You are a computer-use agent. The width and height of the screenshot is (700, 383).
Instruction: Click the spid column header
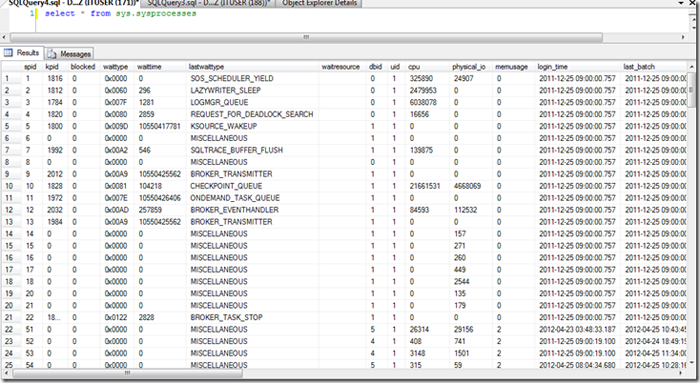pyautogui.click(x=32, y=67)
